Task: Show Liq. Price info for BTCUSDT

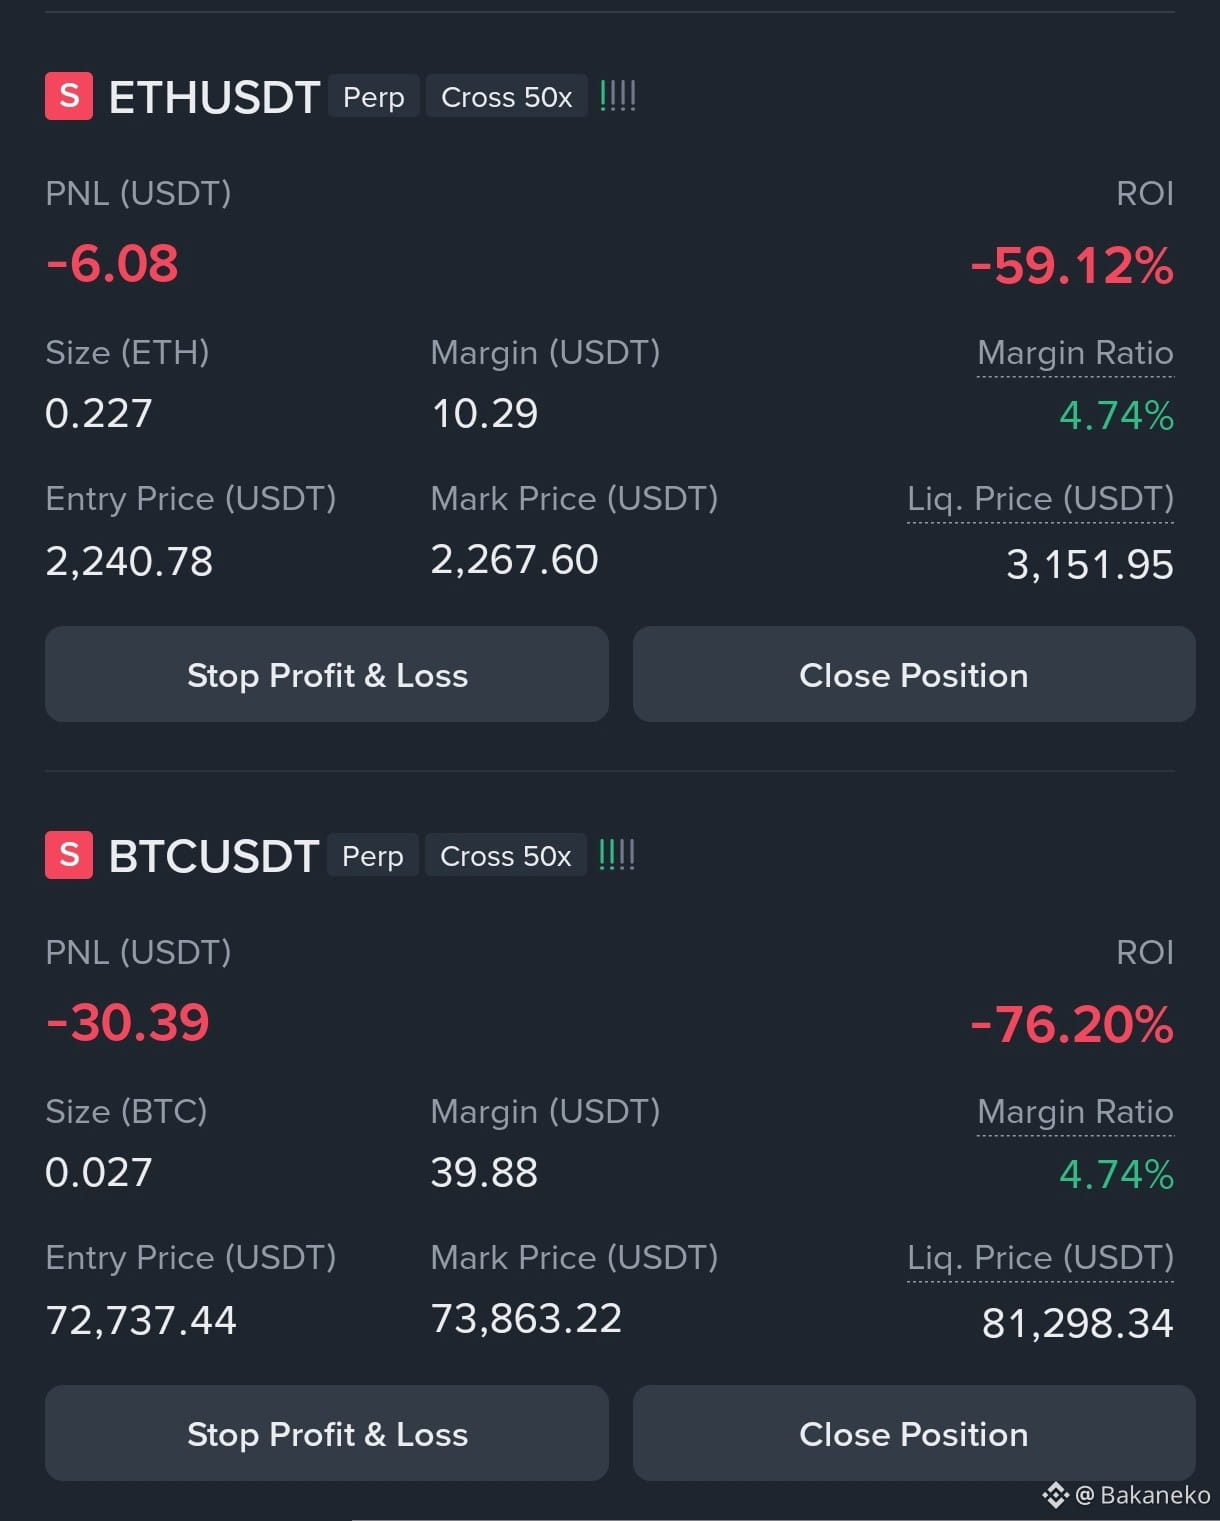Action: click(1040, 1258)
